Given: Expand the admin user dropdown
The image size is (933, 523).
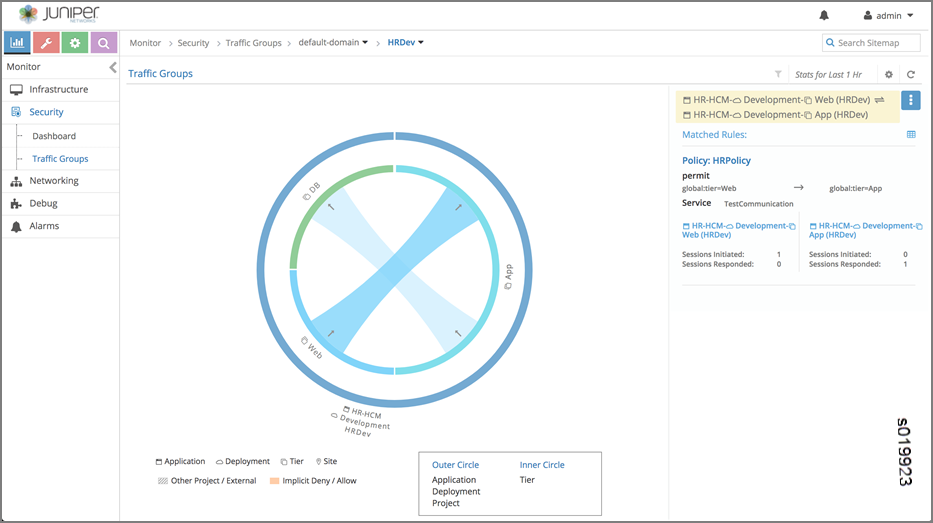Looking at the screenshot, I should click(888, 16).
